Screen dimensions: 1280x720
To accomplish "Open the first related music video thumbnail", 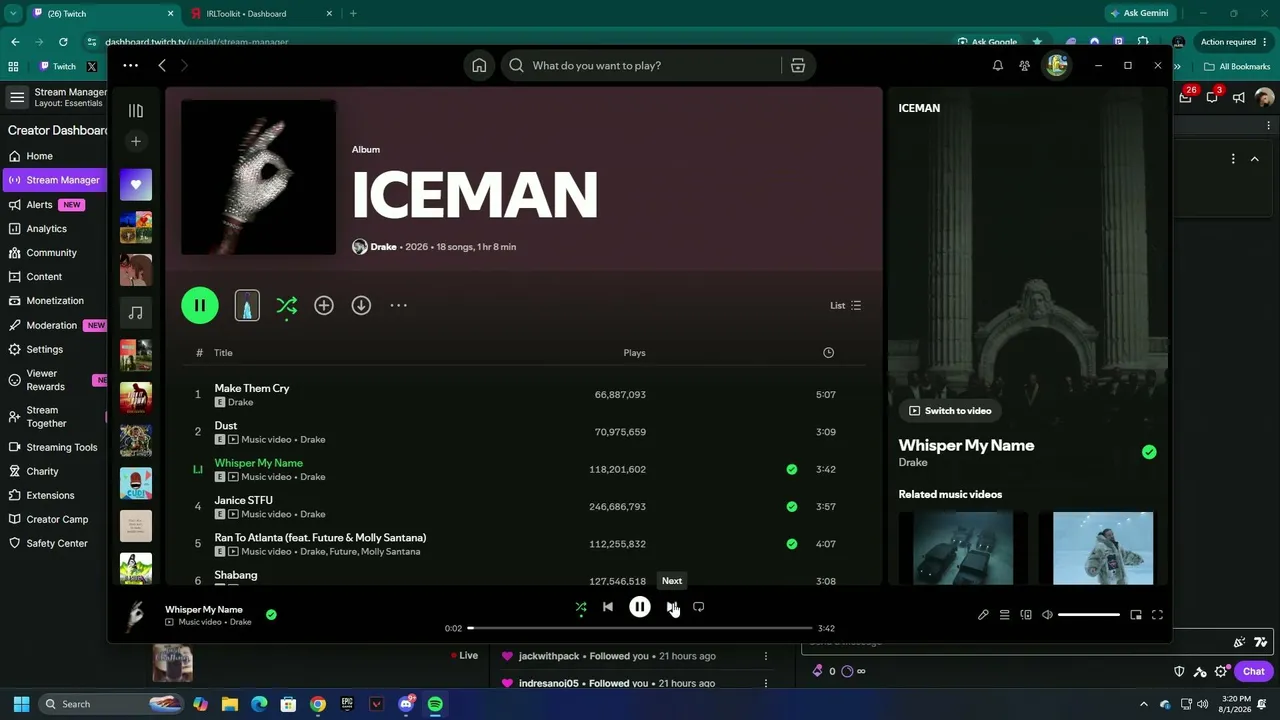I will click(x=962, y=548).
